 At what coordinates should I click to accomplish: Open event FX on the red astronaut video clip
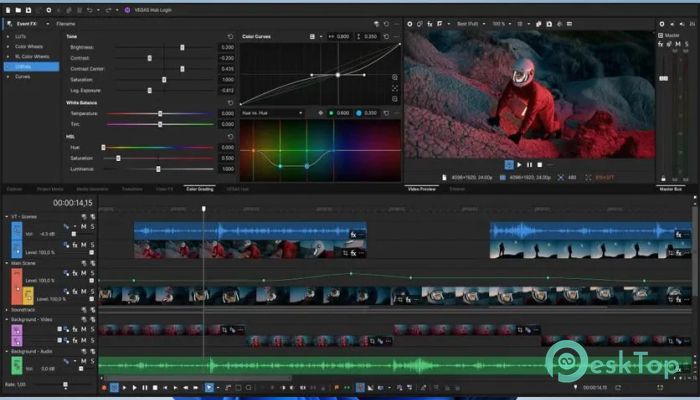click(354, 253)
